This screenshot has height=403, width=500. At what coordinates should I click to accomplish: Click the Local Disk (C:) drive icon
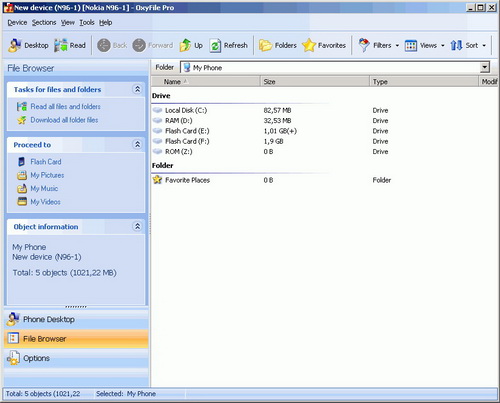tap(157, 110)
